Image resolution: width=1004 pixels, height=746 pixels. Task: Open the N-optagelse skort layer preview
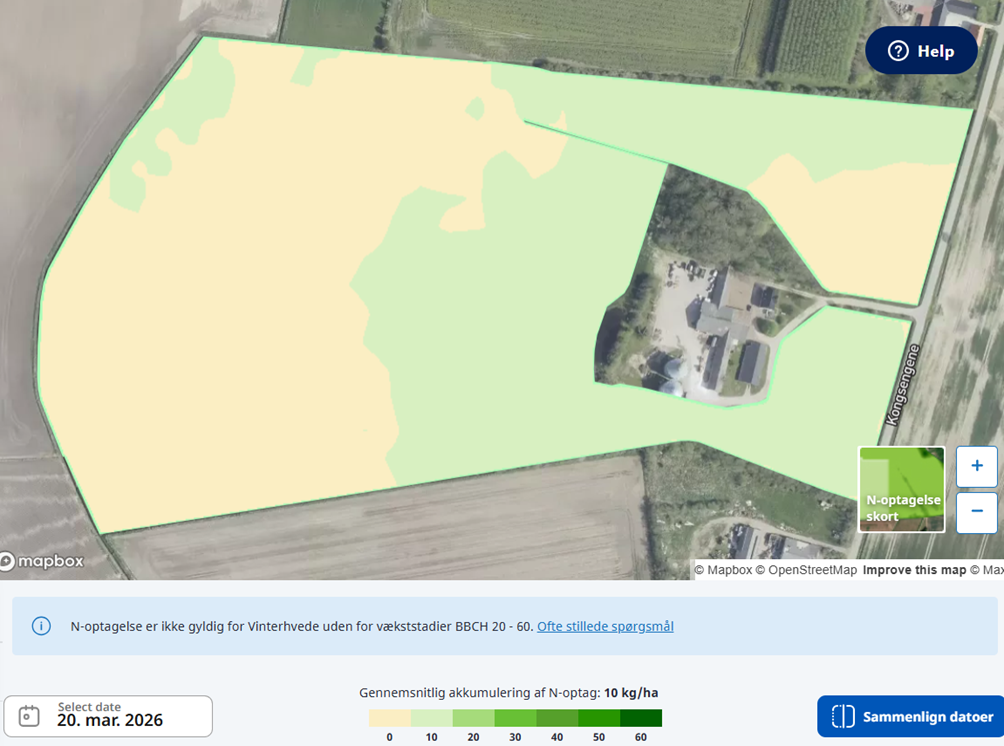pyautogui.click(x=900, y=488)
